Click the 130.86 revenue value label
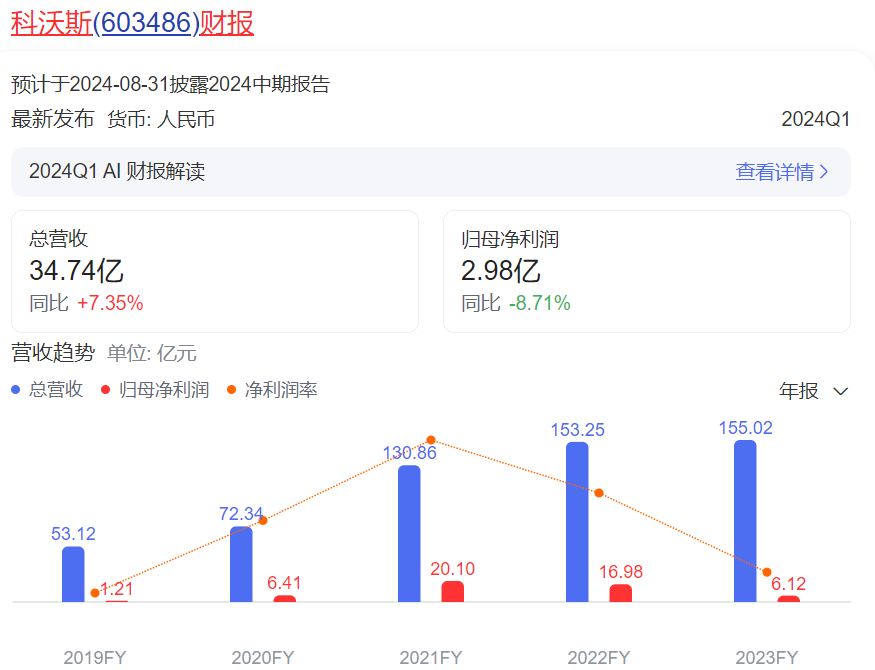The width and height of the screenshot is (875, 670). pyautogui.click(x=410, y=452)
